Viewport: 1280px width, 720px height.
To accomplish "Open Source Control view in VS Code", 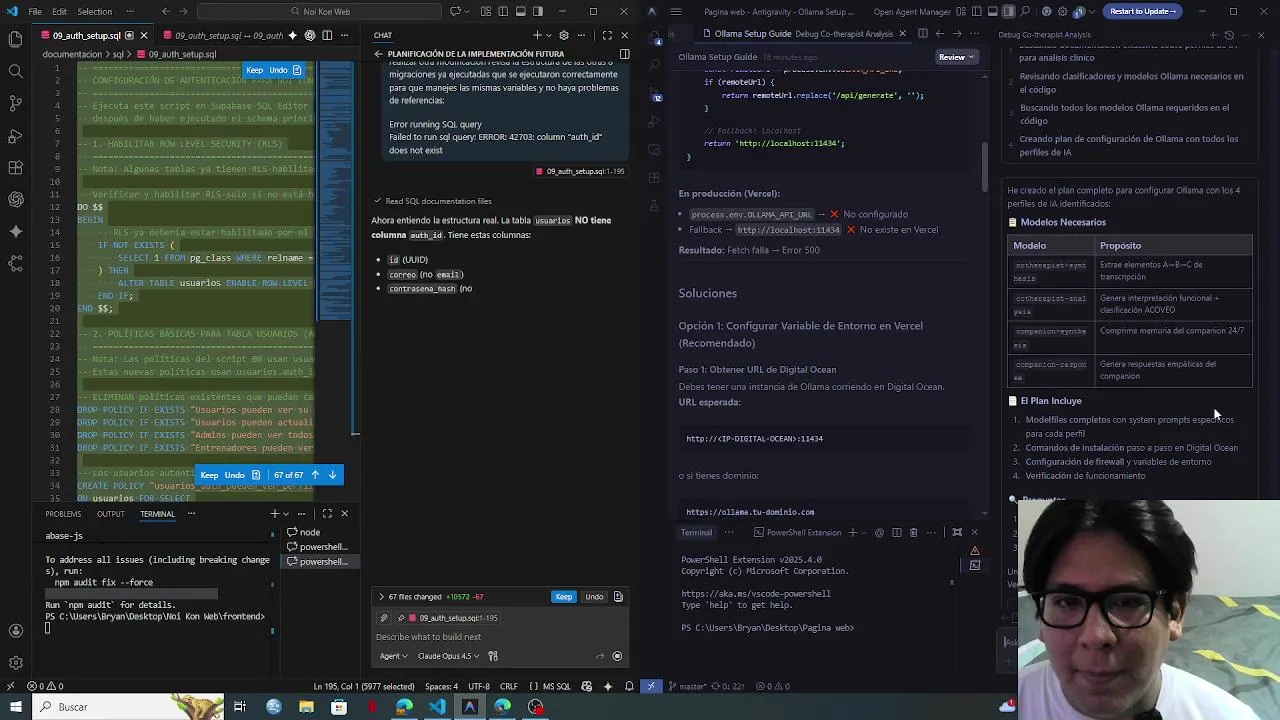I will [x=15, y=103].
